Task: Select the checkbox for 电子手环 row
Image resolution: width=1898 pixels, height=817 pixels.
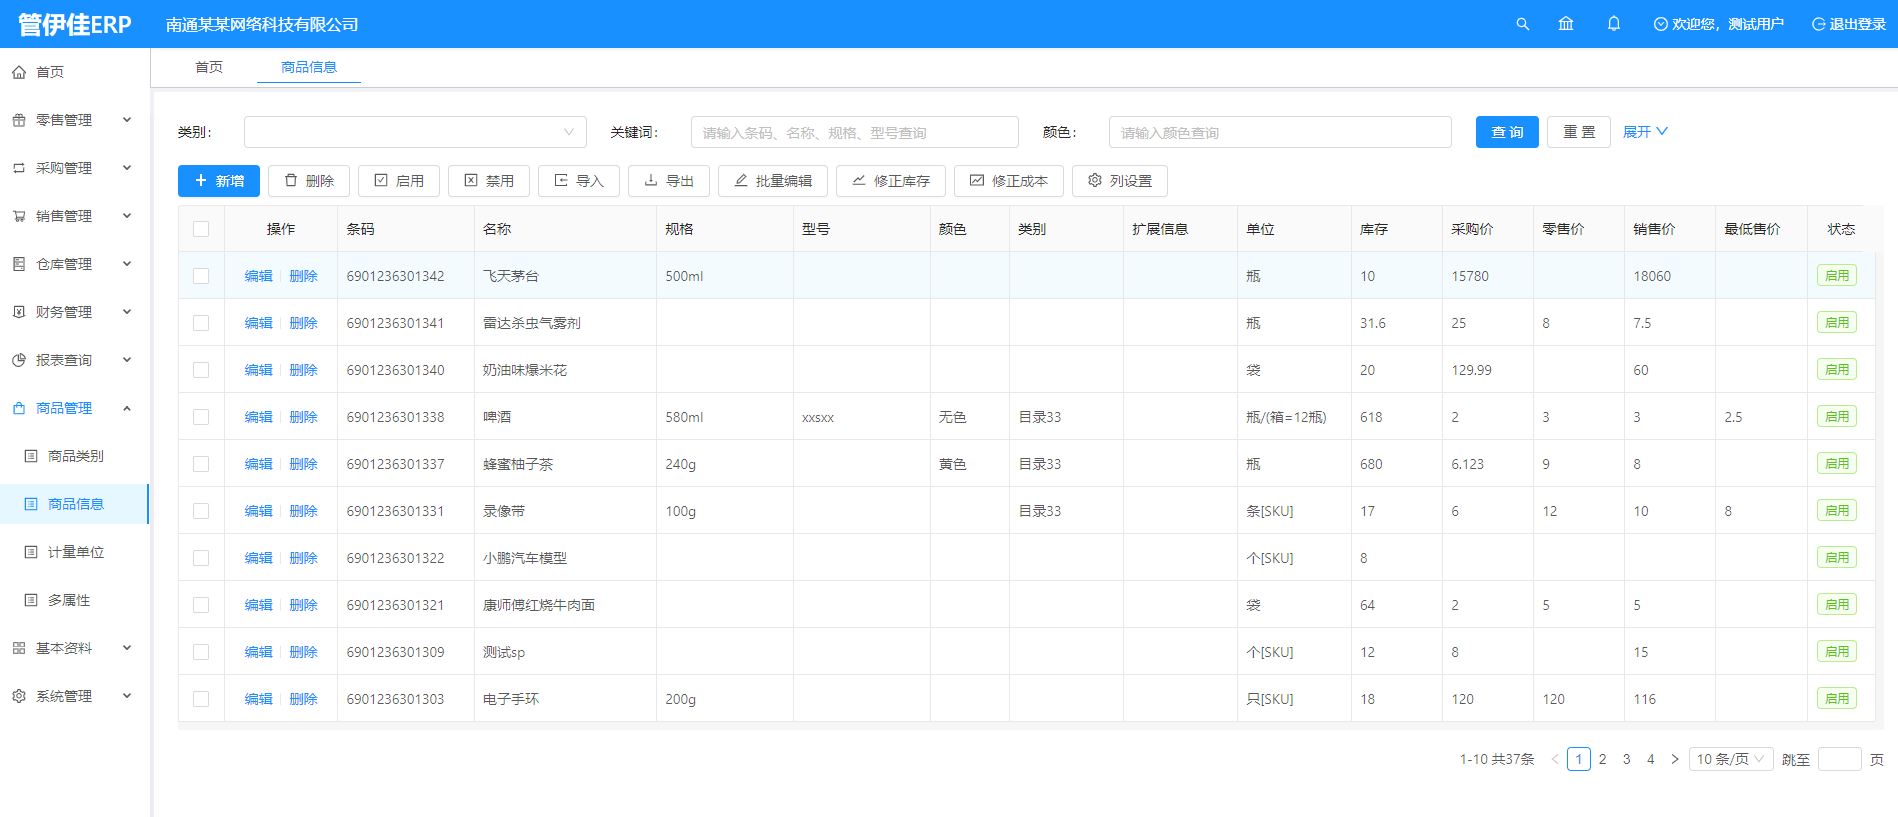Action: tap(201, 699)
